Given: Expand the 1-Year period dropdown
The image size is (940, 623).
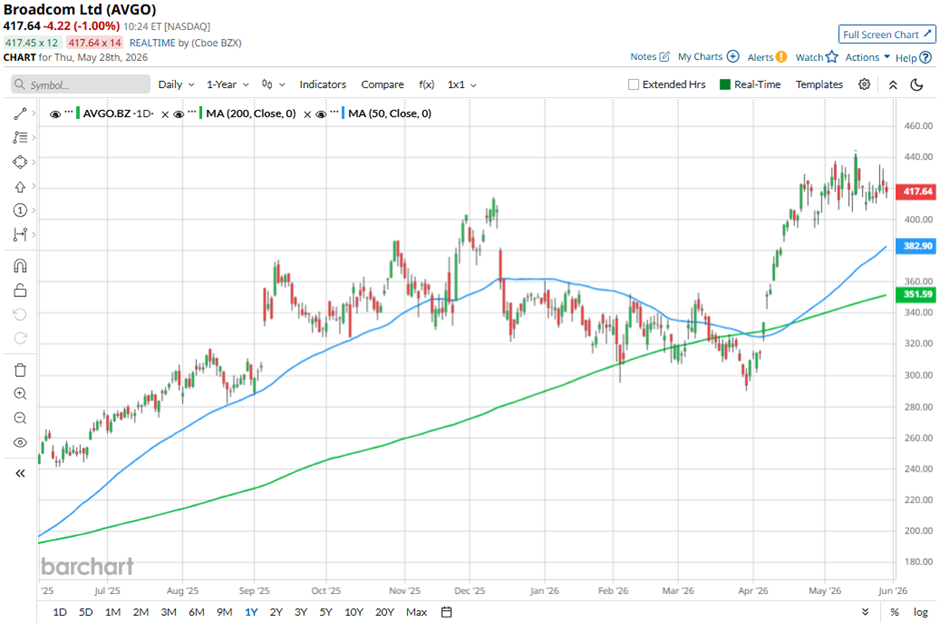Looking at the screenshot, I should [227, 85].
